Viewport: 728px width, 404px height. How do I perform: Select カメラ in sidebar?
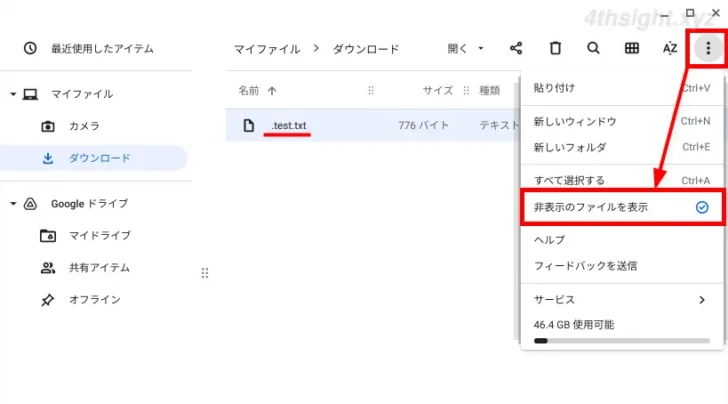pyautogui.click(x=84, y=126)
